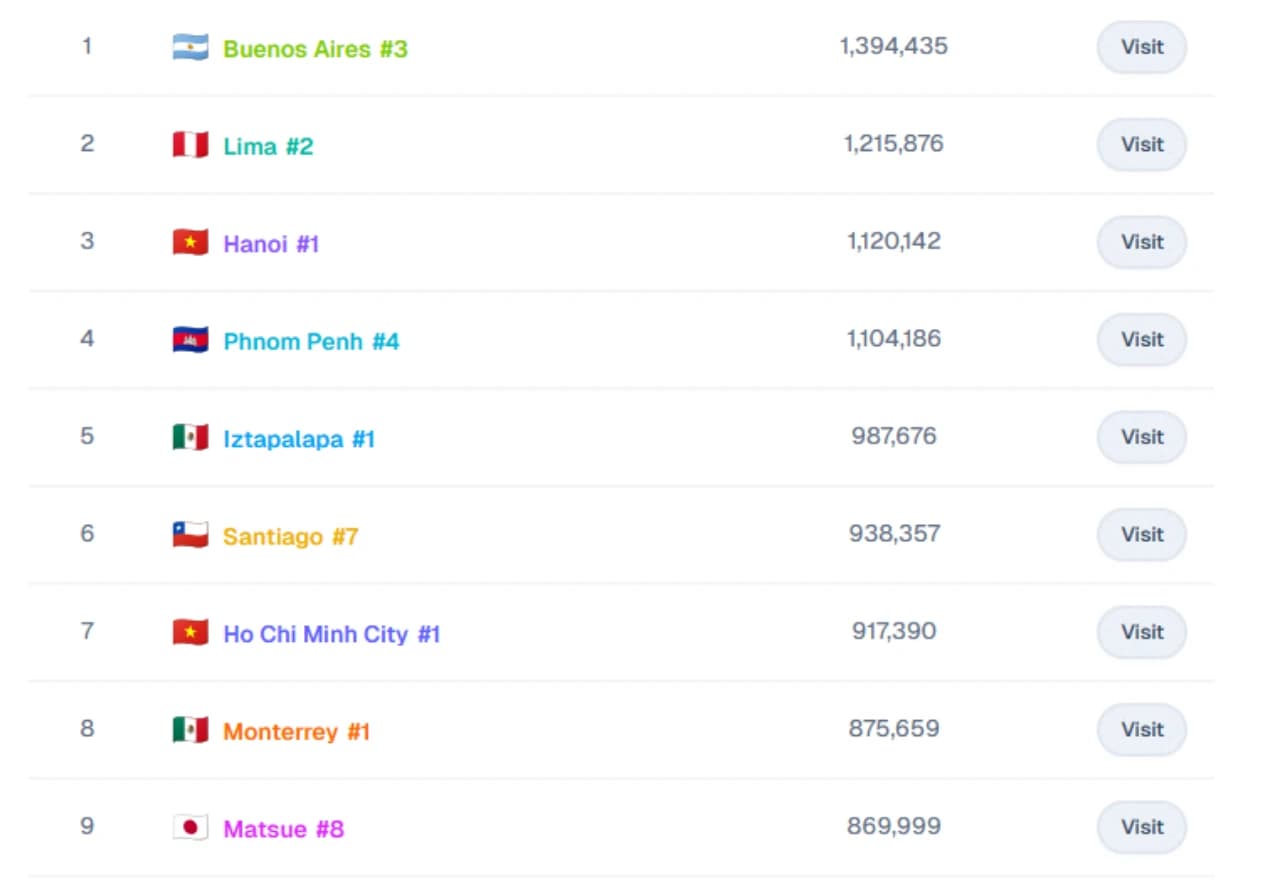This screenshot has width=1280, height=880.
Task: Click the Cambodia flag beside Phnom Penh
Action: point(190,340)
